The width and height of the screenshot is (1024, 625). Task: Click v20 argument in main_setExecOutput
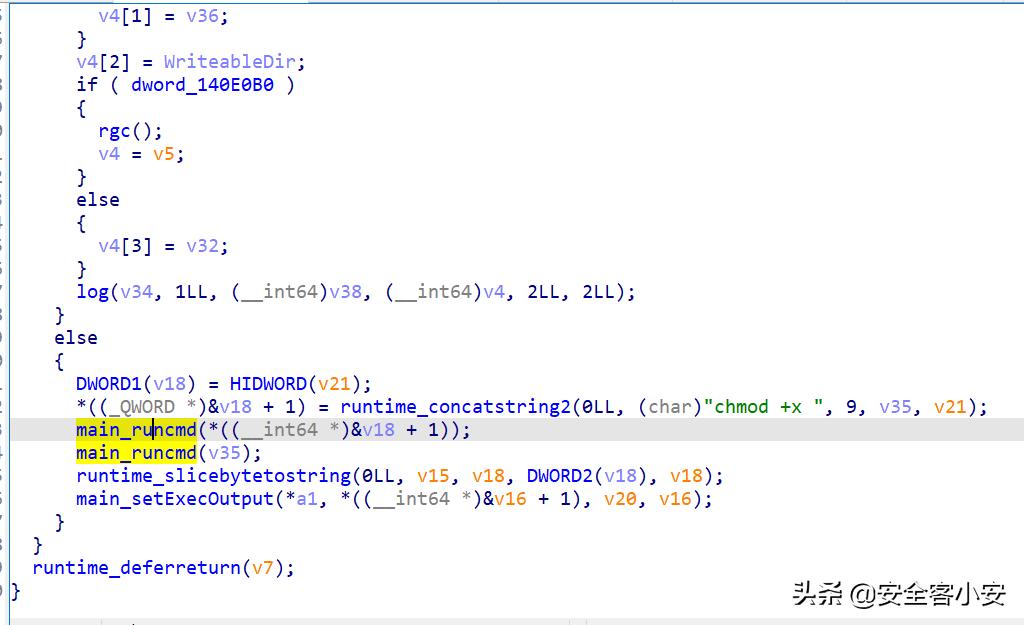(x=620, y=499)
